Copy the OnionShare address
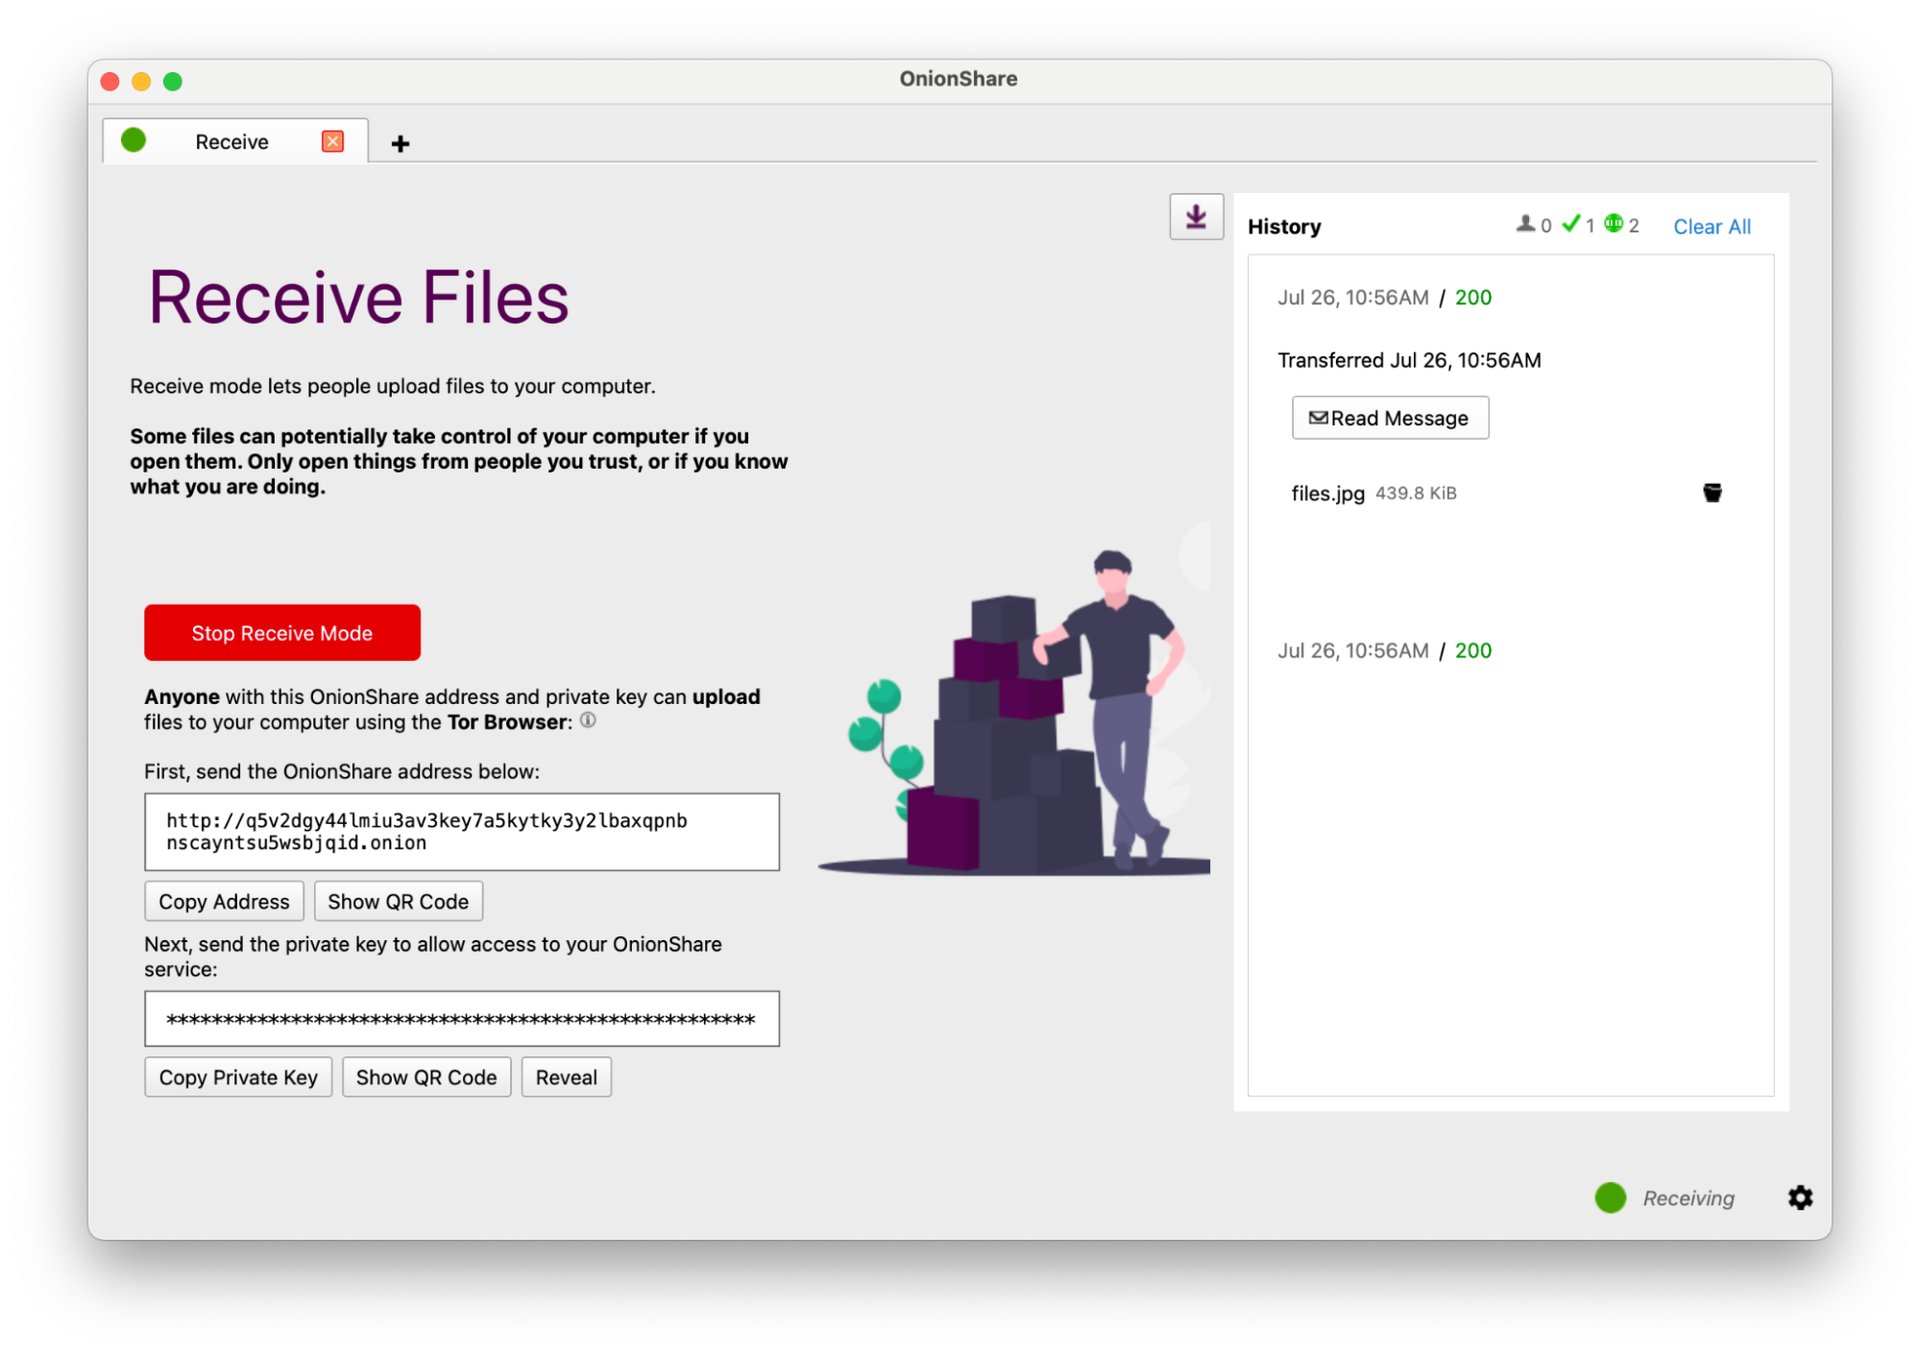 (x=224, y=901)
